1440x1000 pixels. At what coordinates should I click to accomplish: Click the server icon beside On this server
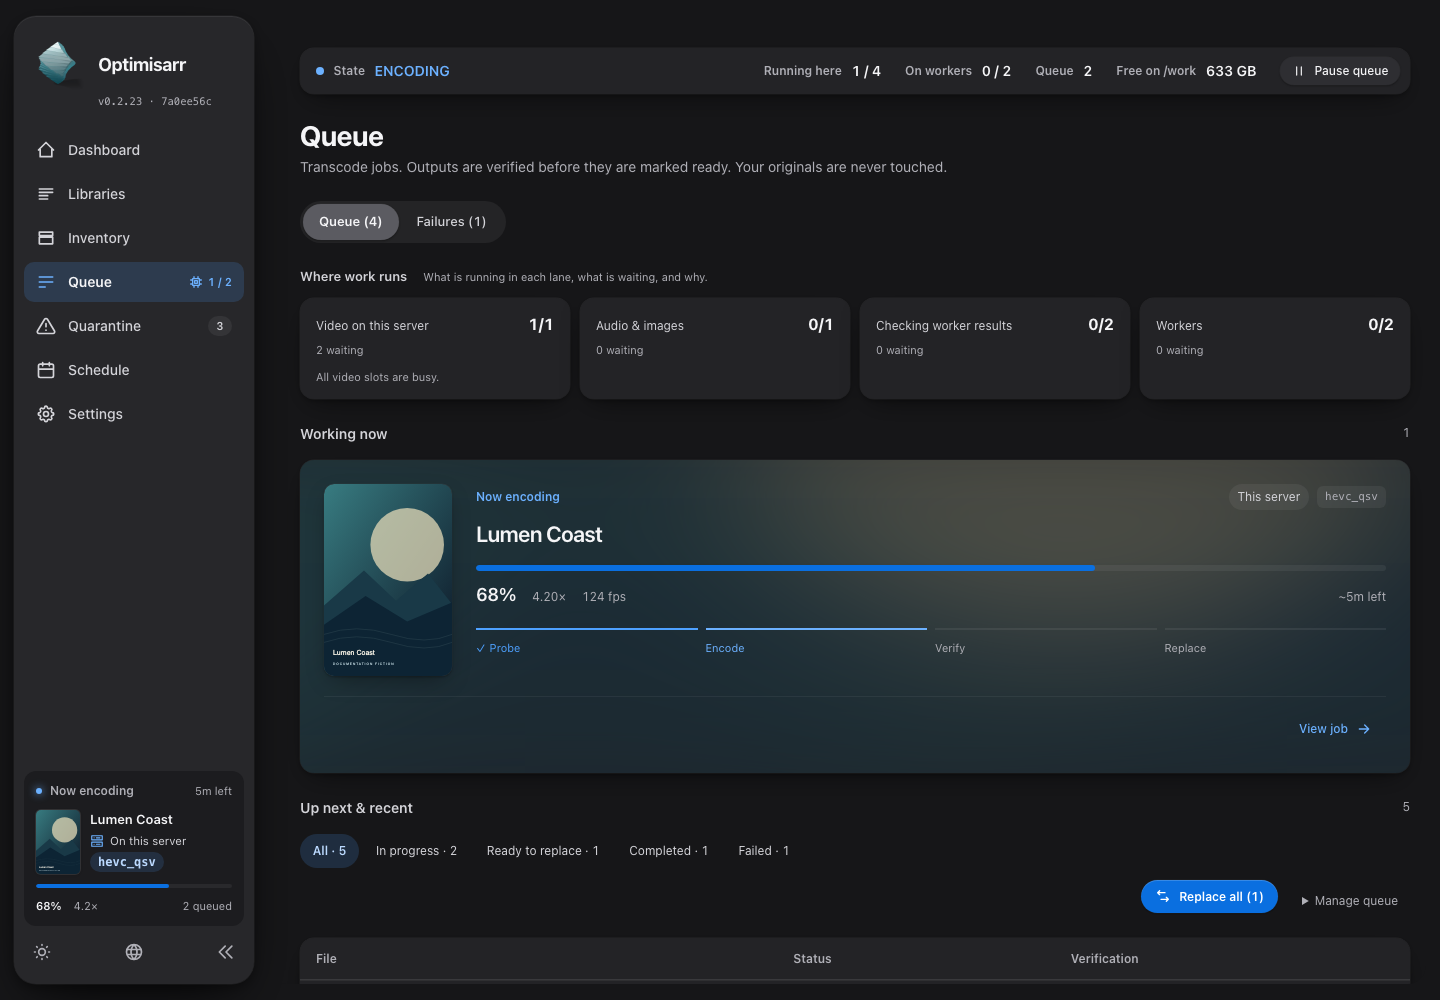tap(97, 841)
